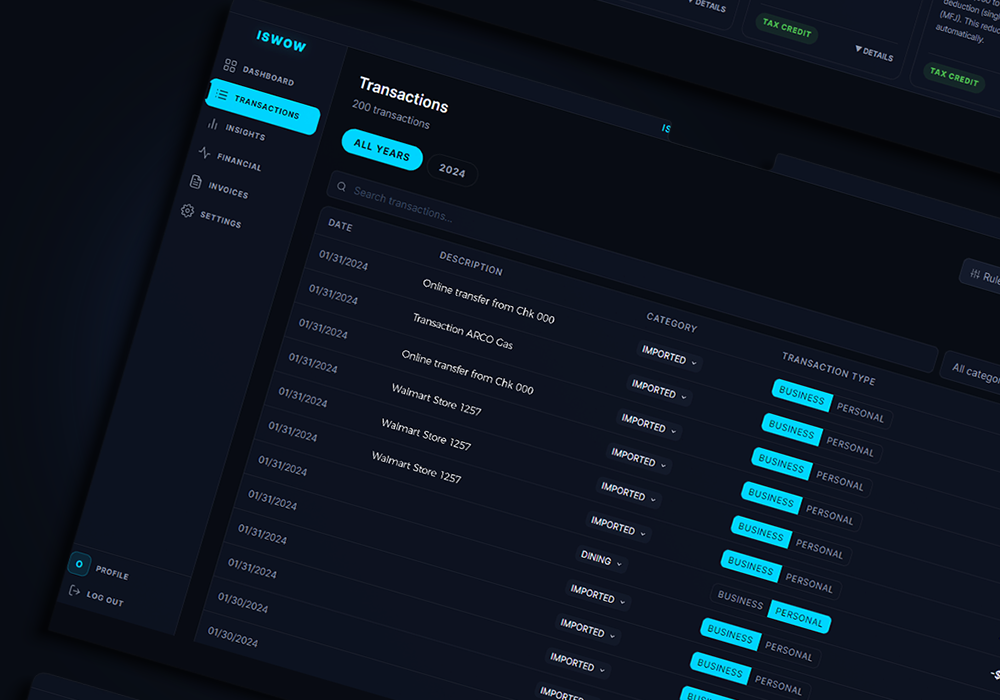Expand the Imported dropdown in ARCO Gas row
The image size is (1000, 700).
[x=659, y=388]
